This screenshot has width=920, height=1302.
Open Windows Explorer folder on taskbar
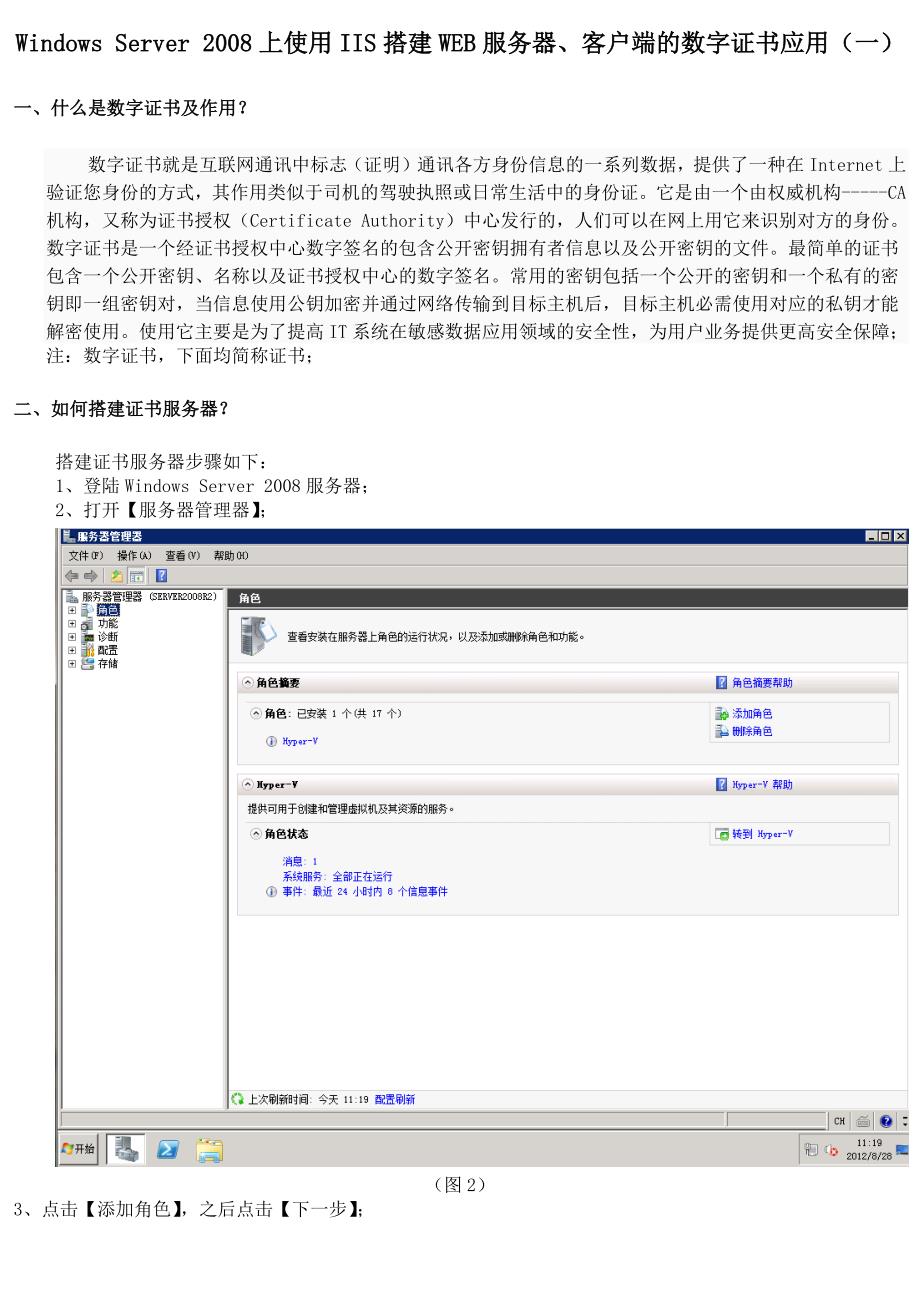tap(209, 1150)
